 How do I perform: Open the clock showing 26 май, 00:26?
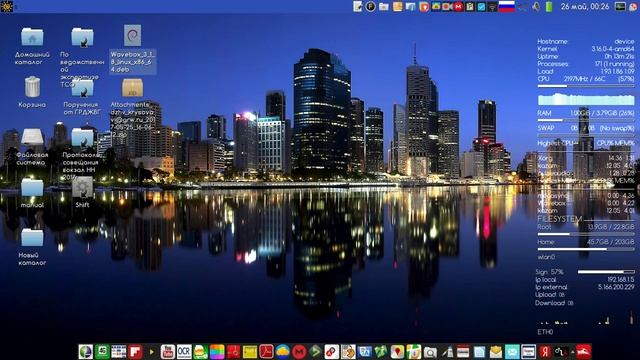585,7
